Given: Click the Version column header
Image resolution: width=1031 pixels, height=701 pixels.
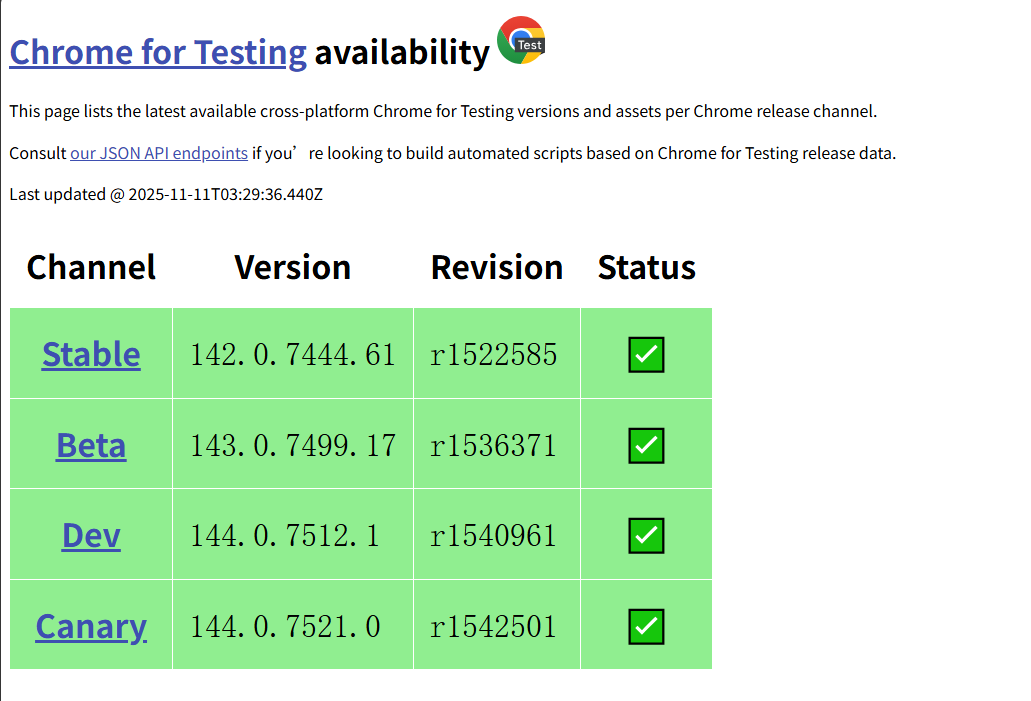Looking at the screenshot, I should click(293, 267).
